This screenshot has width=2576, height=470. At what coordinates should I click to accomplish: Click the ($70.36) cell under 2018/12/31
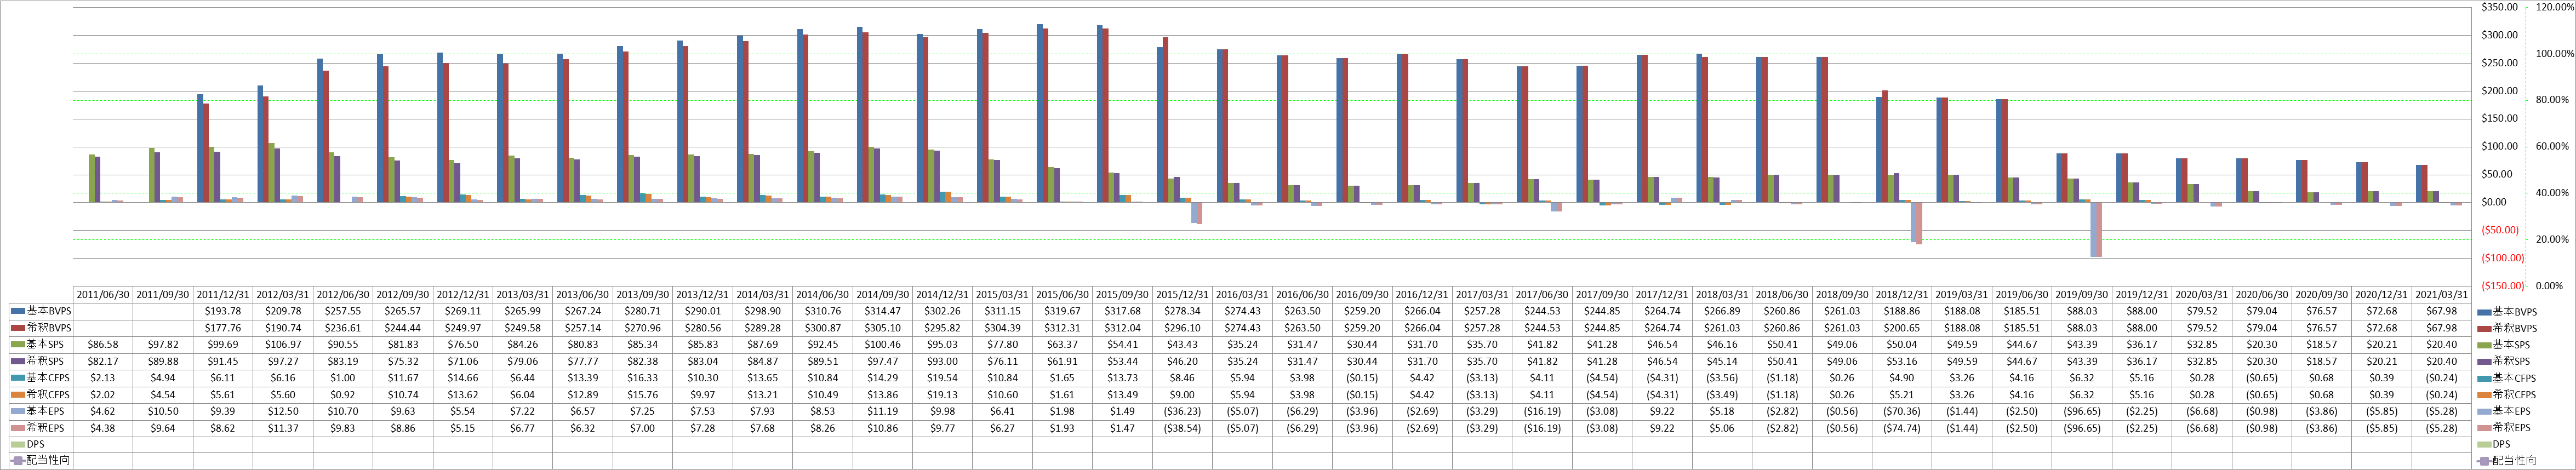point(1903,411)
